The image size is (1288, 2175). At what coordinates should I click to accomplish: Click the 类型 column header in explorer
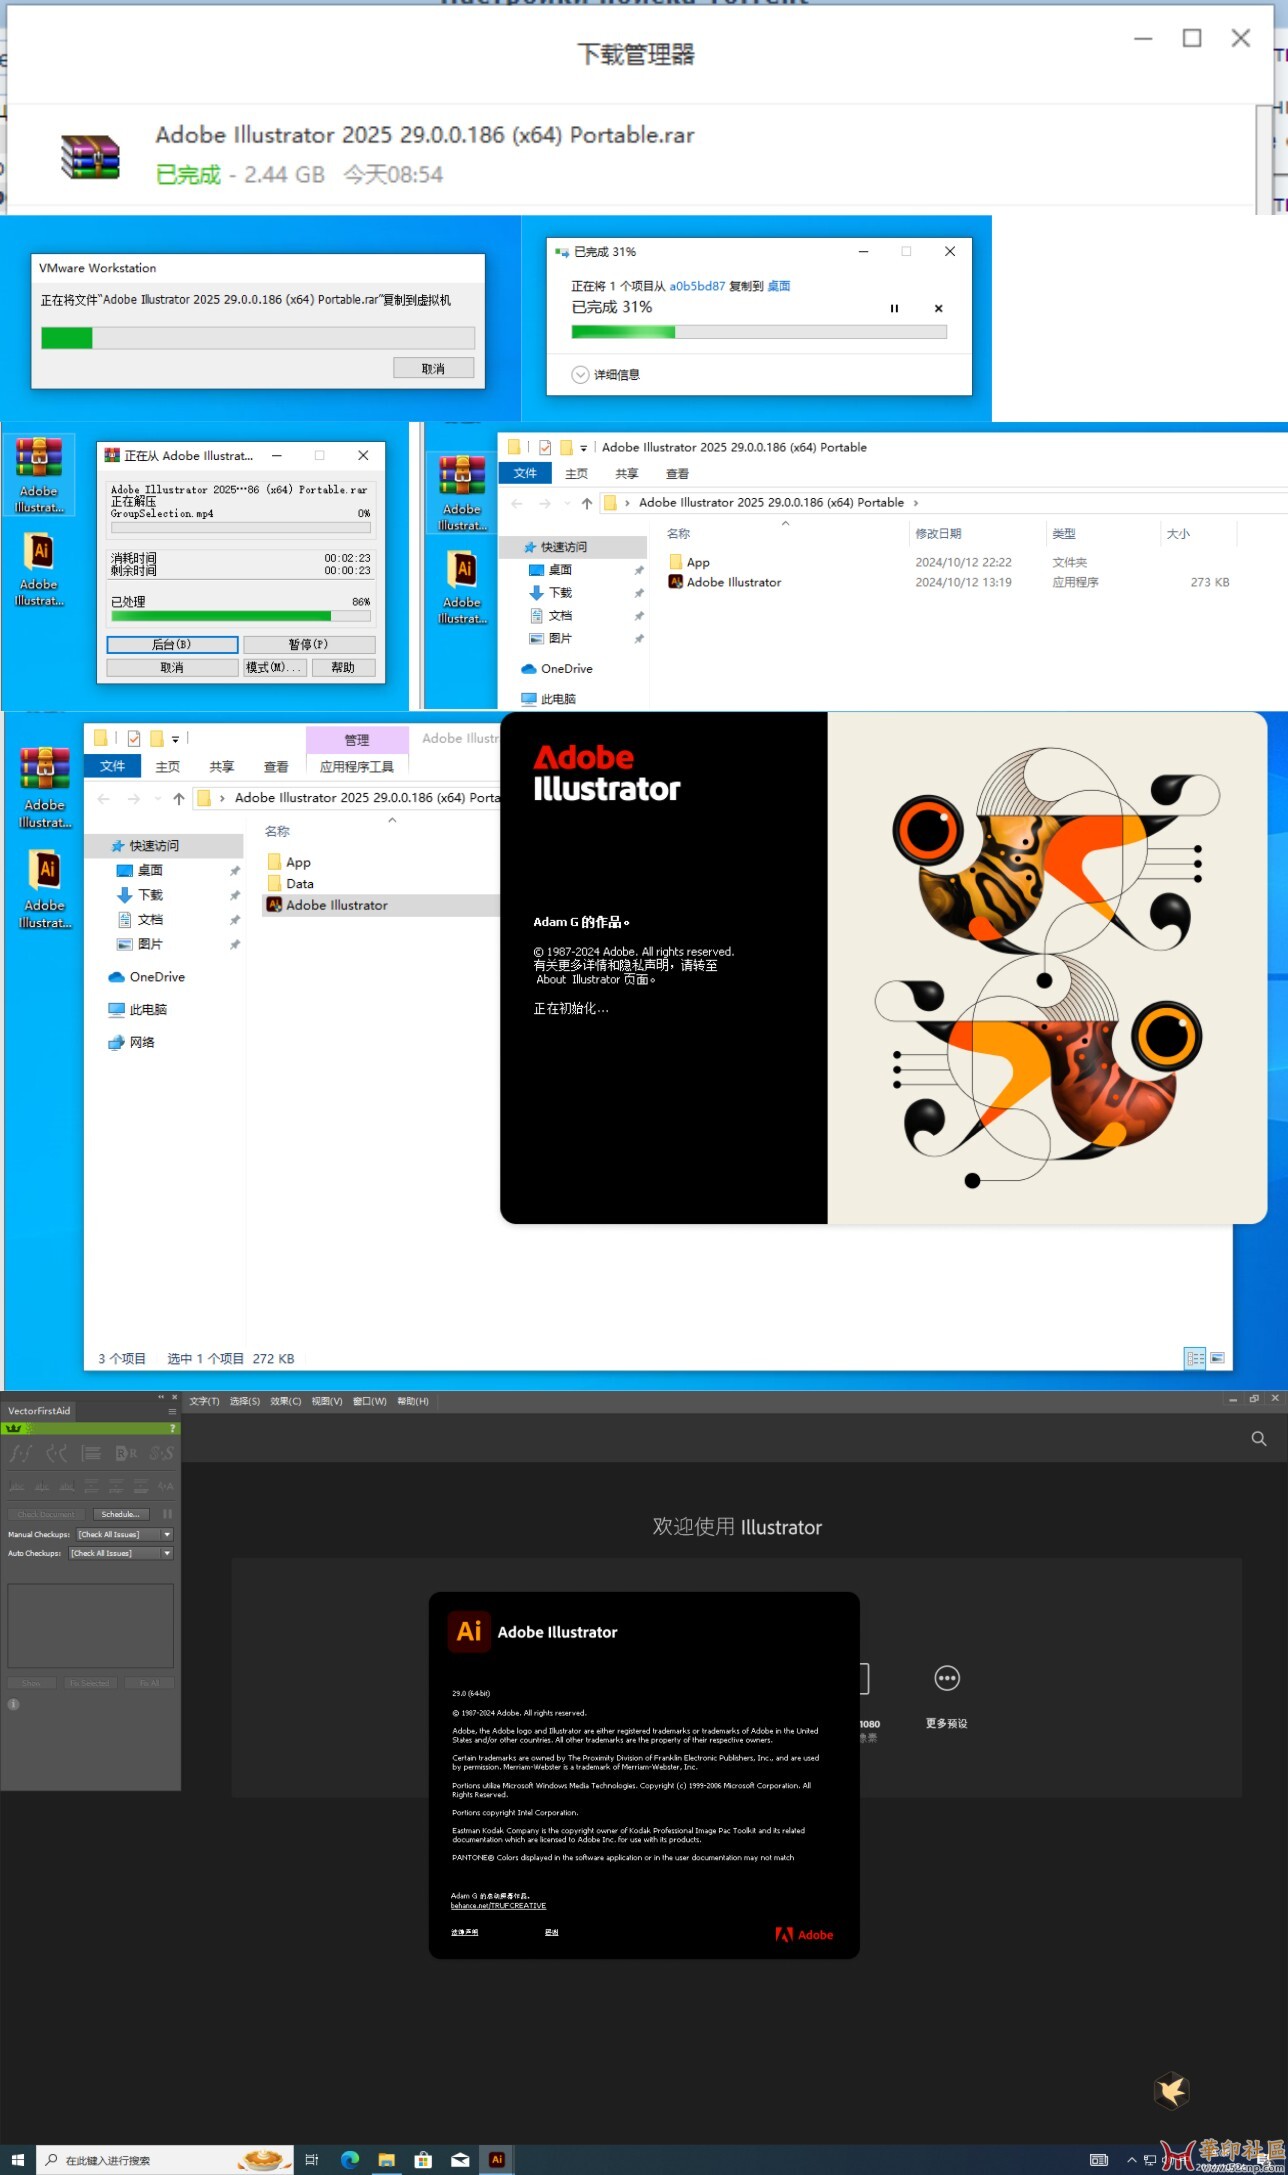tap(1064, 534)
